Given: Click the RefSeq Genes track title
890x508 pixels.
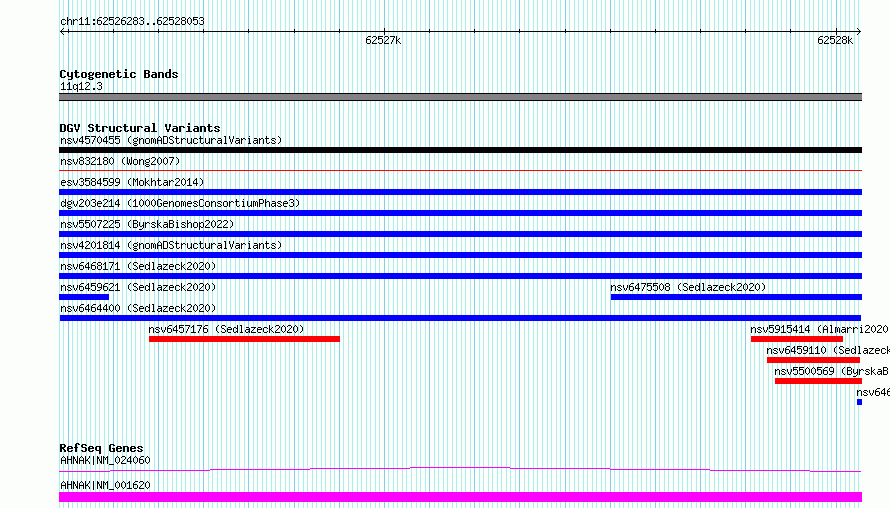Looking at the screenshot, I should click(x=101, y=448).
